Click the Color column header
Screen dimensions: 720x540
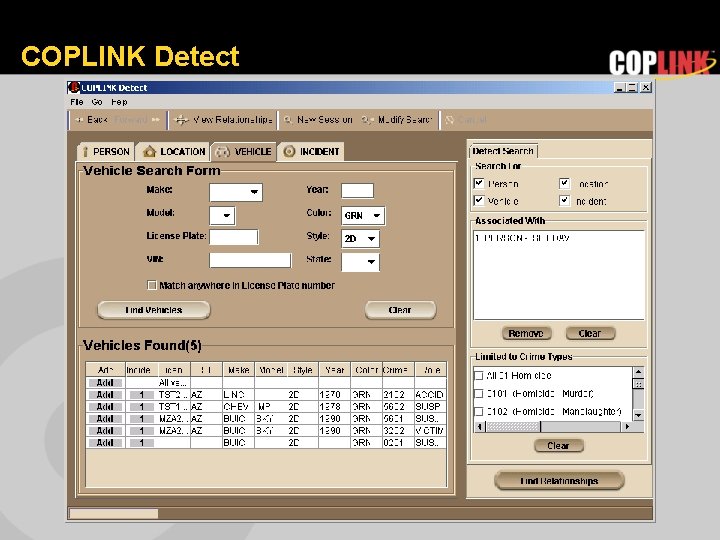coord(366,370)
